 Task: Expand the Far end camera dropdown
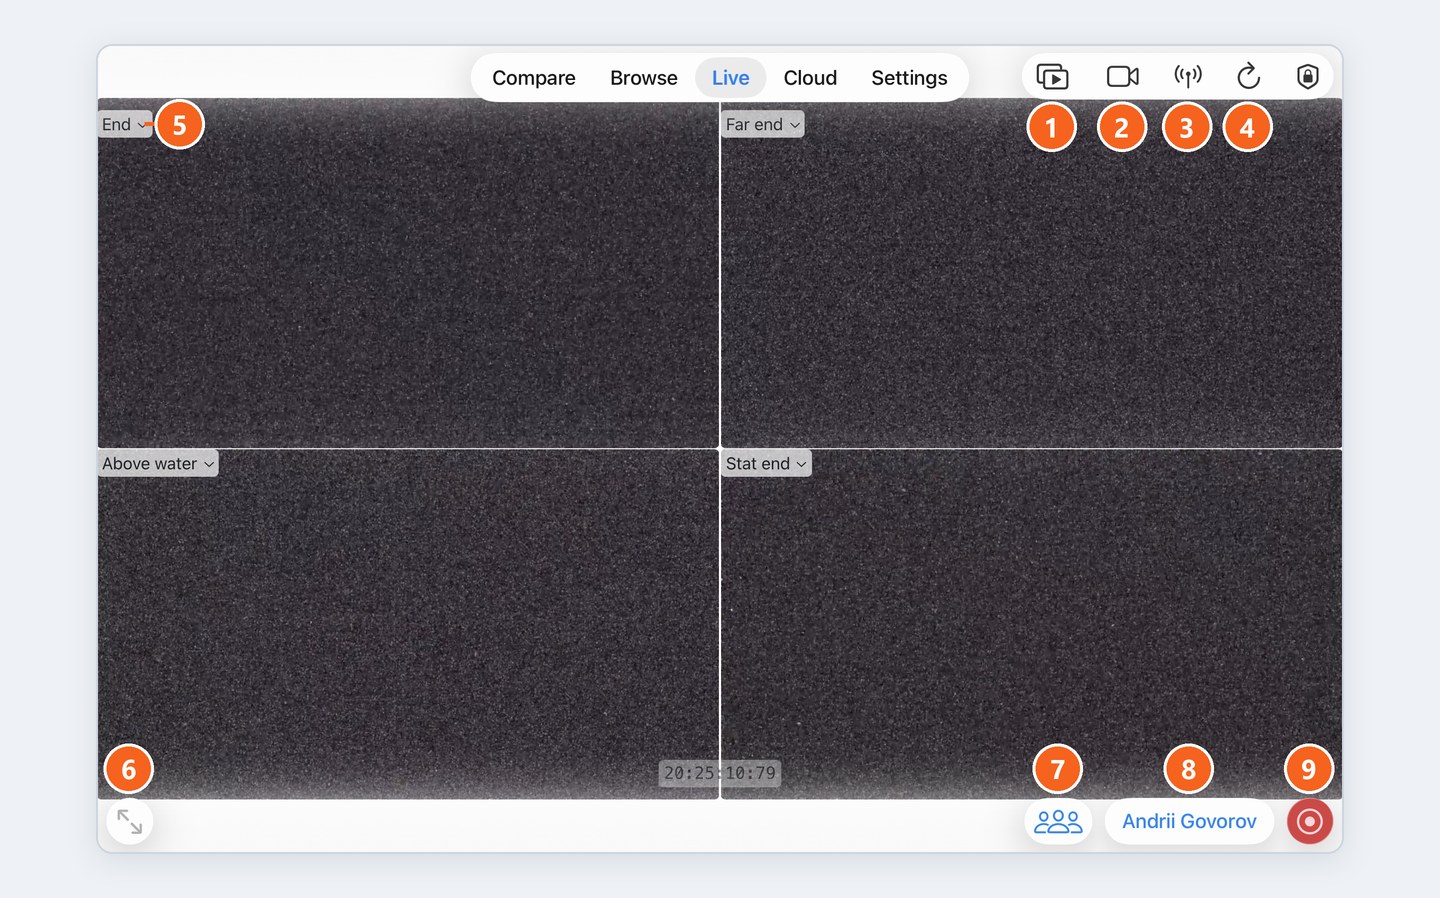(763, 124)
